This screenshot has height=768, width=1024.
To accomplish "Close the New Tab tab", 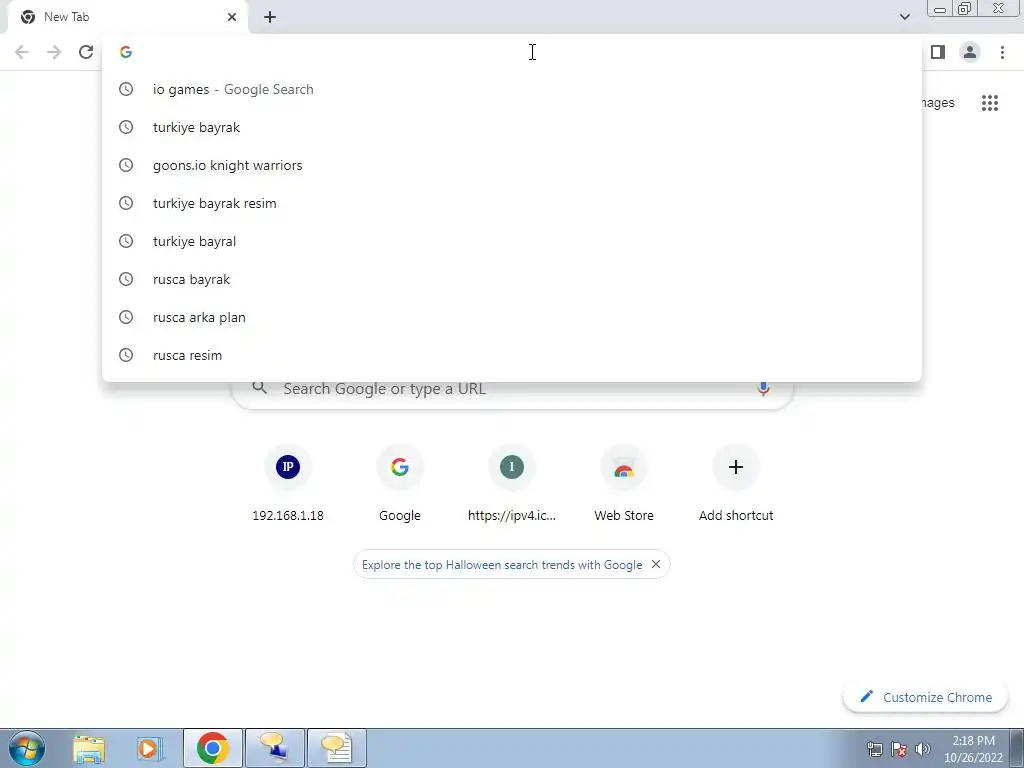I will click(x=232, y=17).
